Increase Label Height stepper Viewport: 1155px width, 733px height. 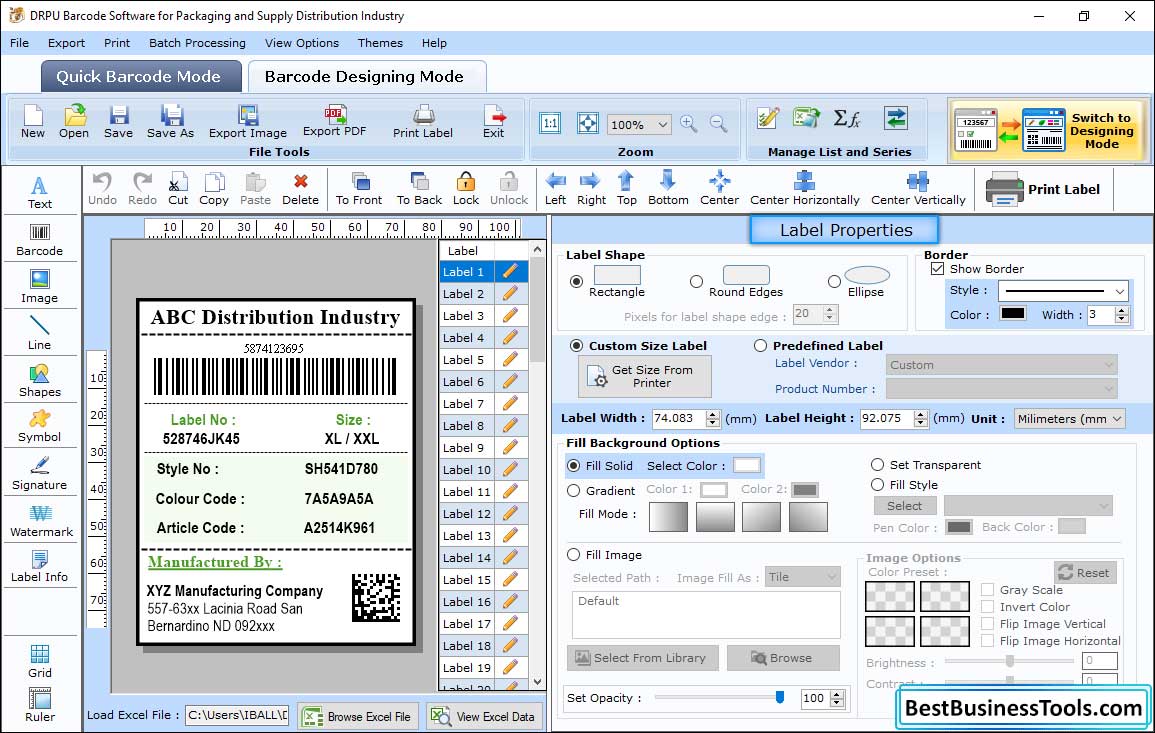point(921,415)
